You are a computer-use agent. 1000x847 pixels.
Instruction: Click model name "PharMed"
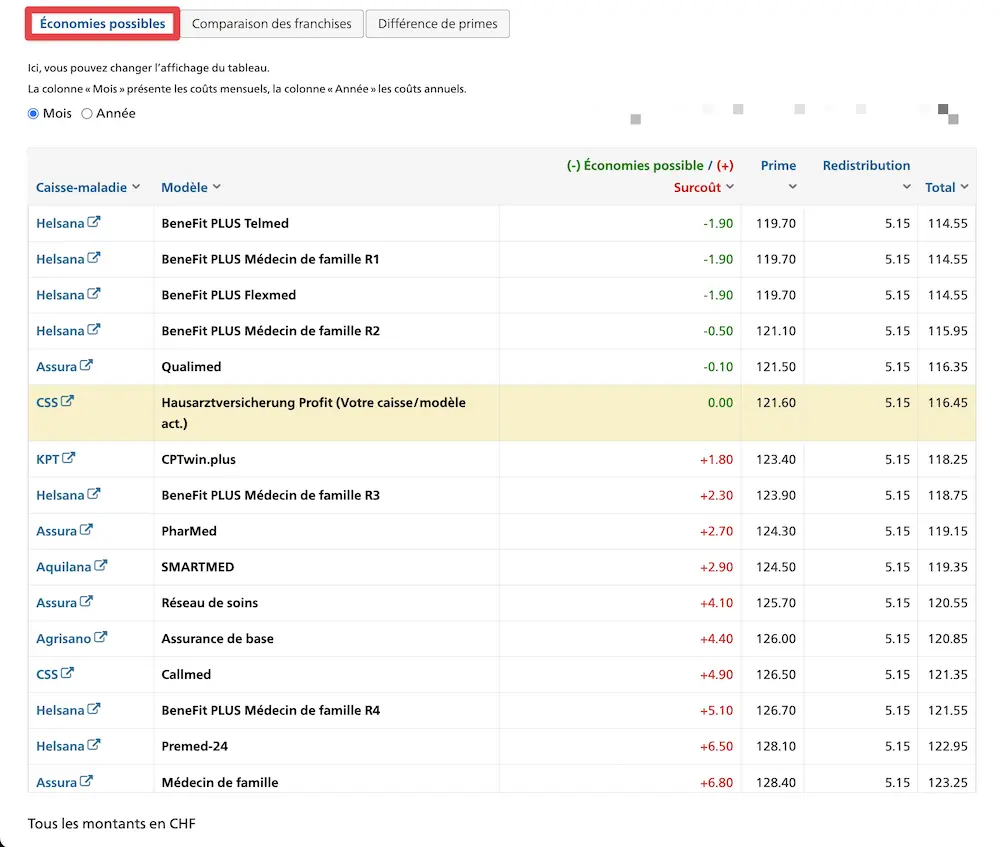pos(189,531)
